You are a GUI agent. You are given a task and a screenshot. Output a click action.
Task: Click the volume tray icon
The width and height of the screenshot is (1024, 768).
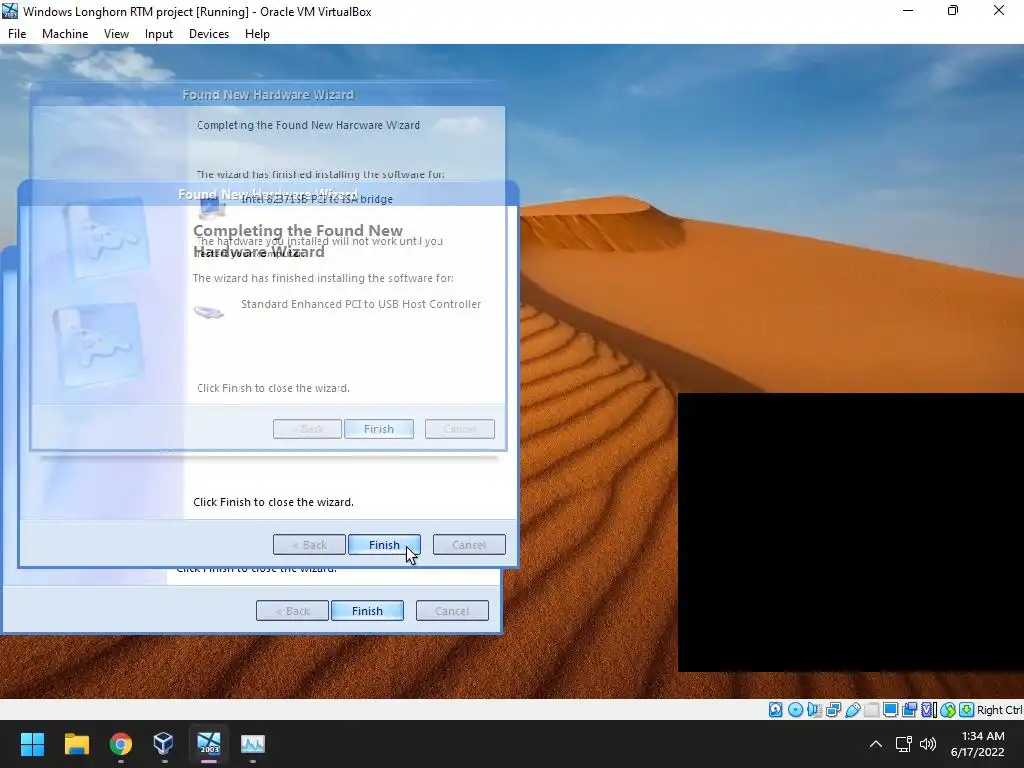tap(927, 744)
